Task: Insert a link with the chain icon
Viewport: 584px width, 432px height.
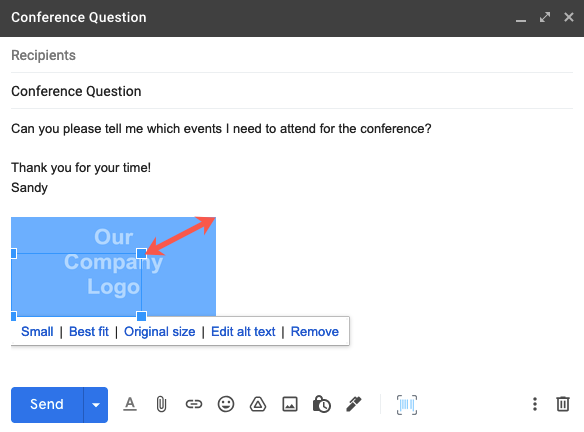Action: pos(194,404)
